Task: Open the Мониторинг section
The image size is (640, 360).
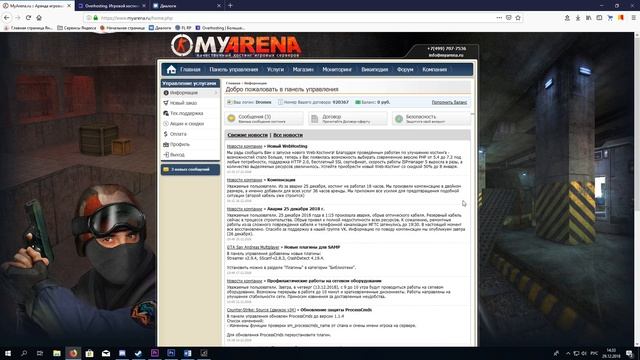Action: 337,69
